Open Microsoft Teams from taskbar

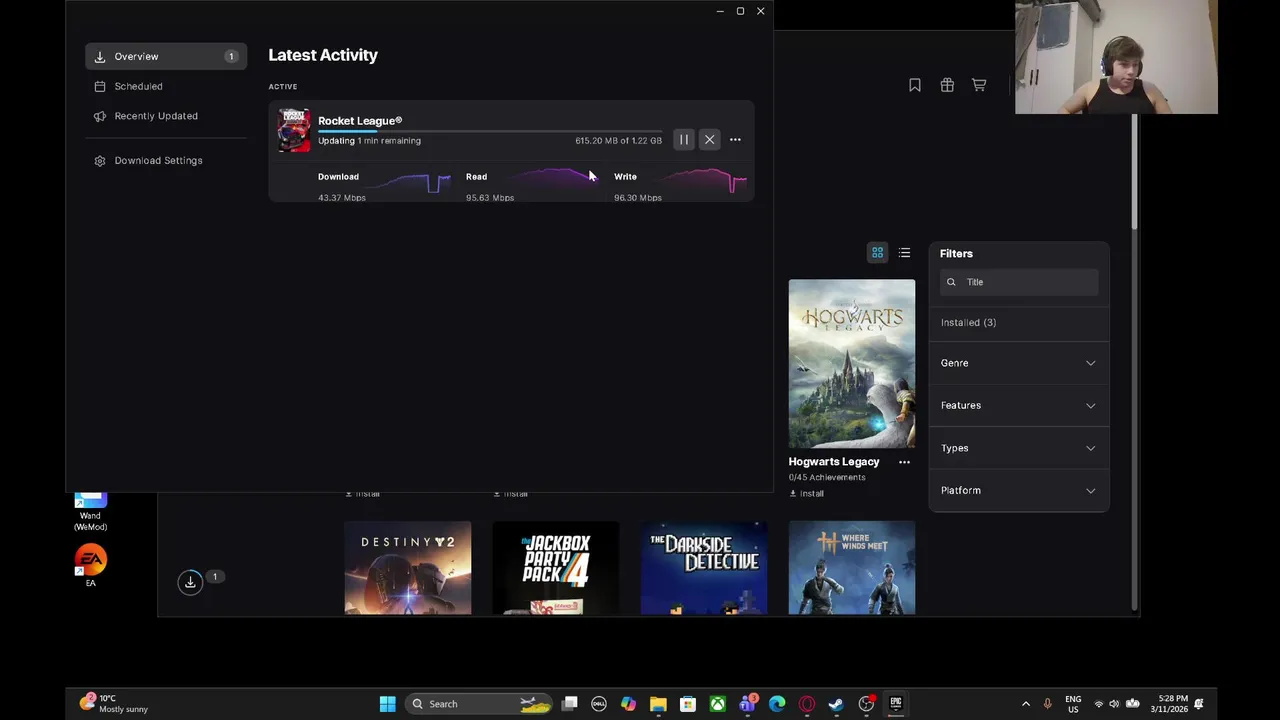point(748,704)
